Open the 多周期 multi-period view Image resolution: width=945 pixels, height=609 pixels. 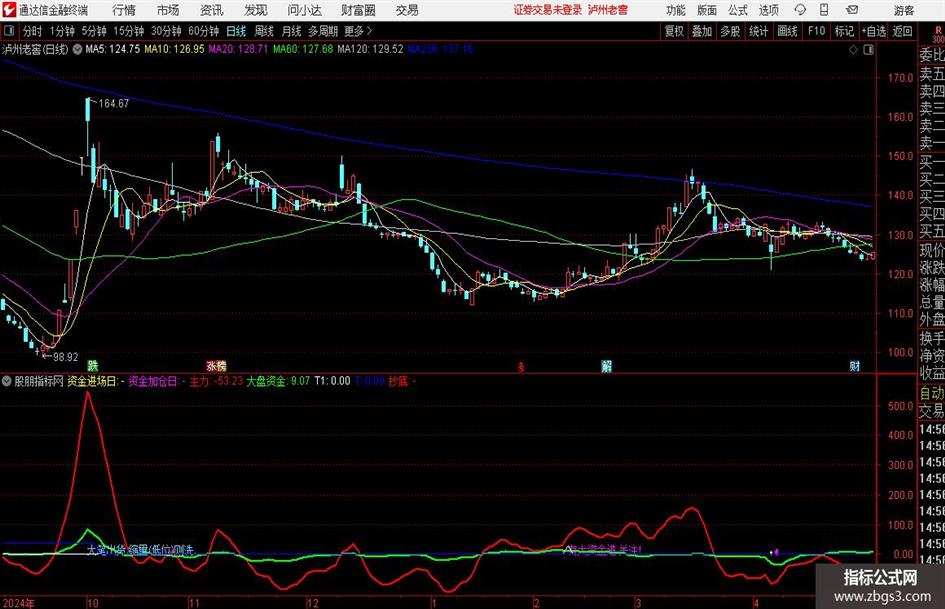point(322,31)
